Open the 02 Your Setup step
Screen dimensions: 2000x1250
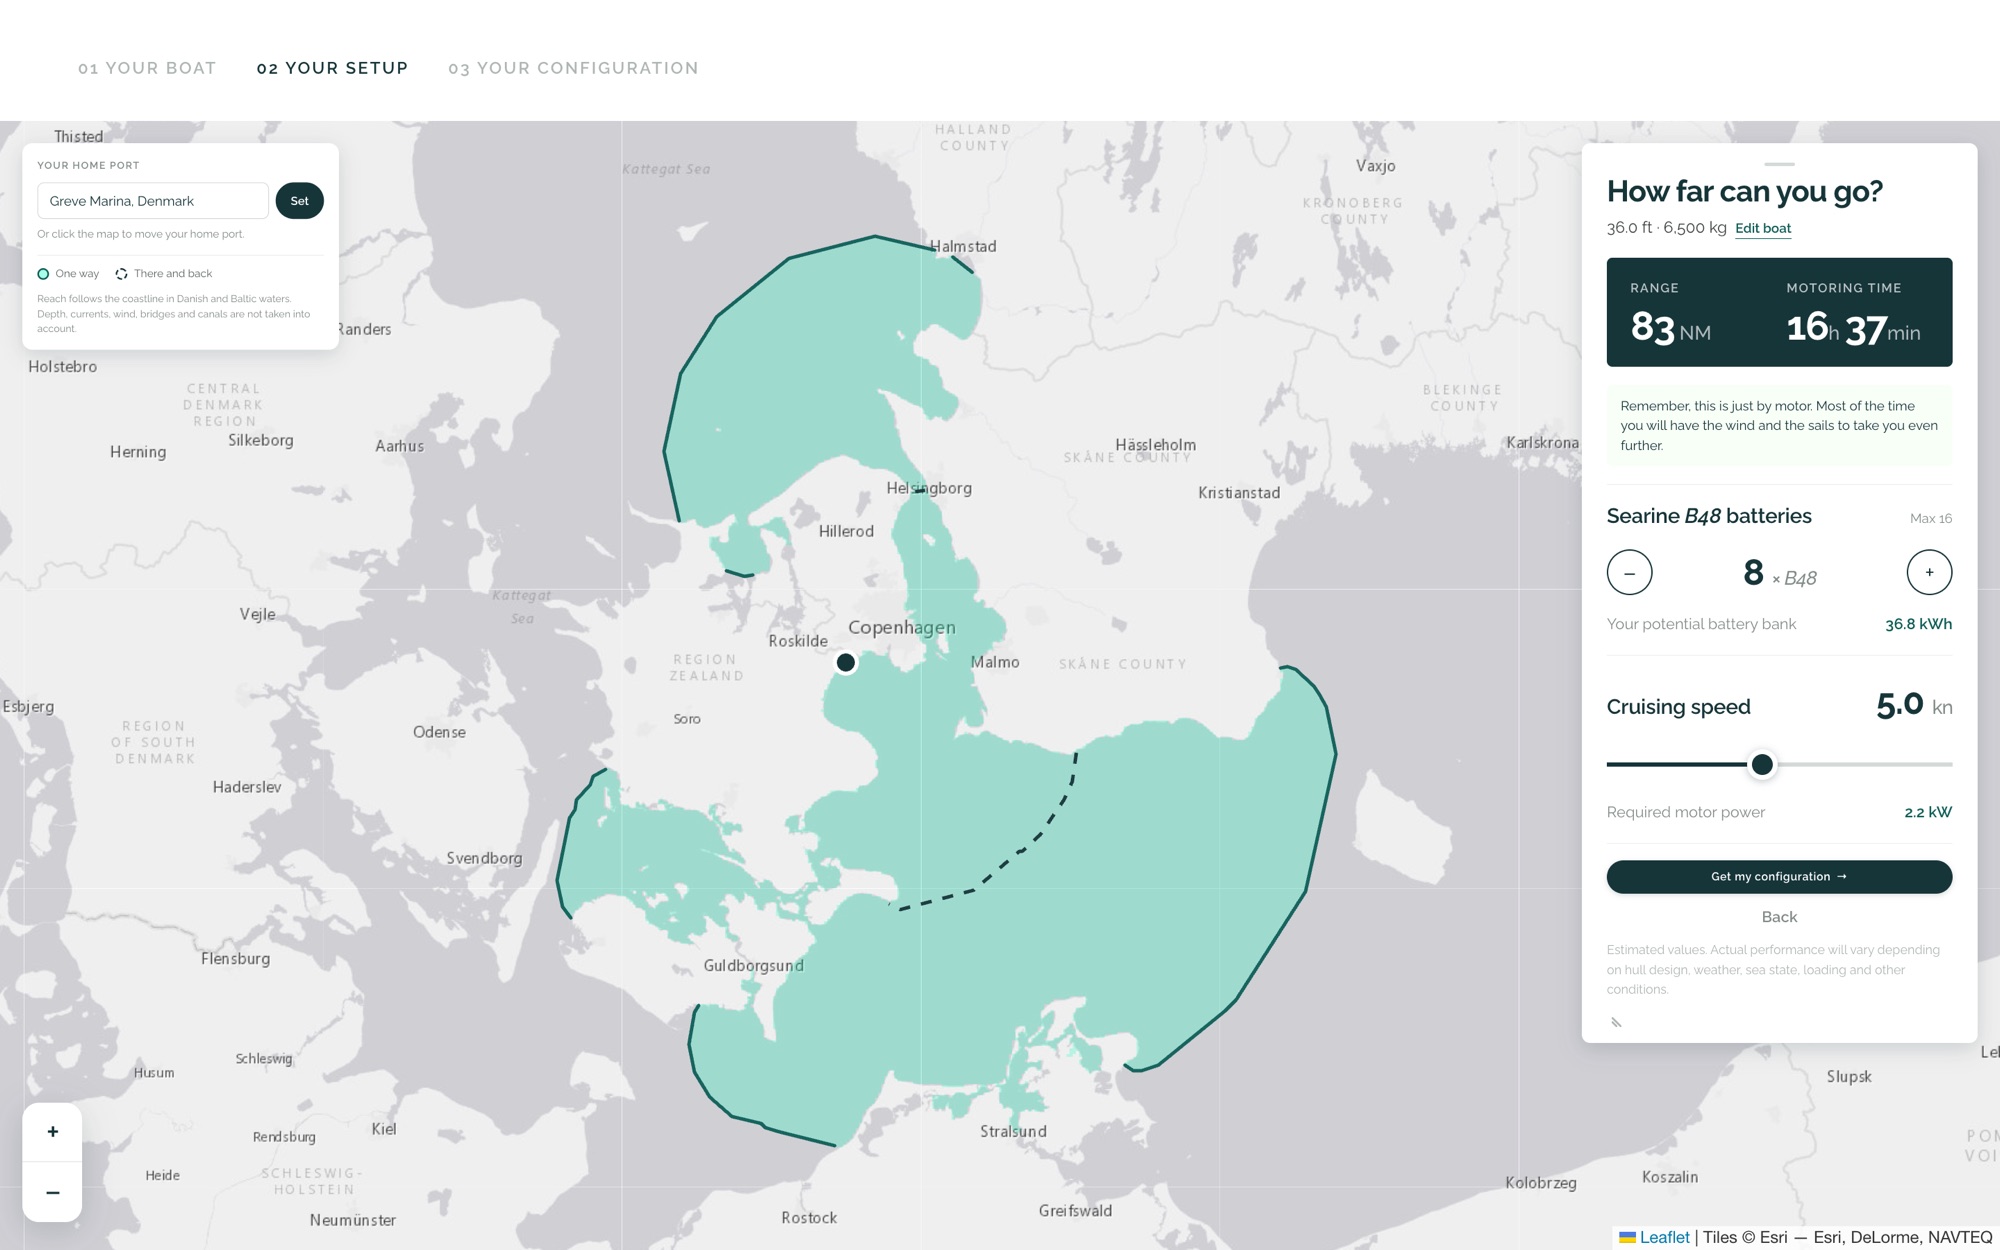pos(332,68)
